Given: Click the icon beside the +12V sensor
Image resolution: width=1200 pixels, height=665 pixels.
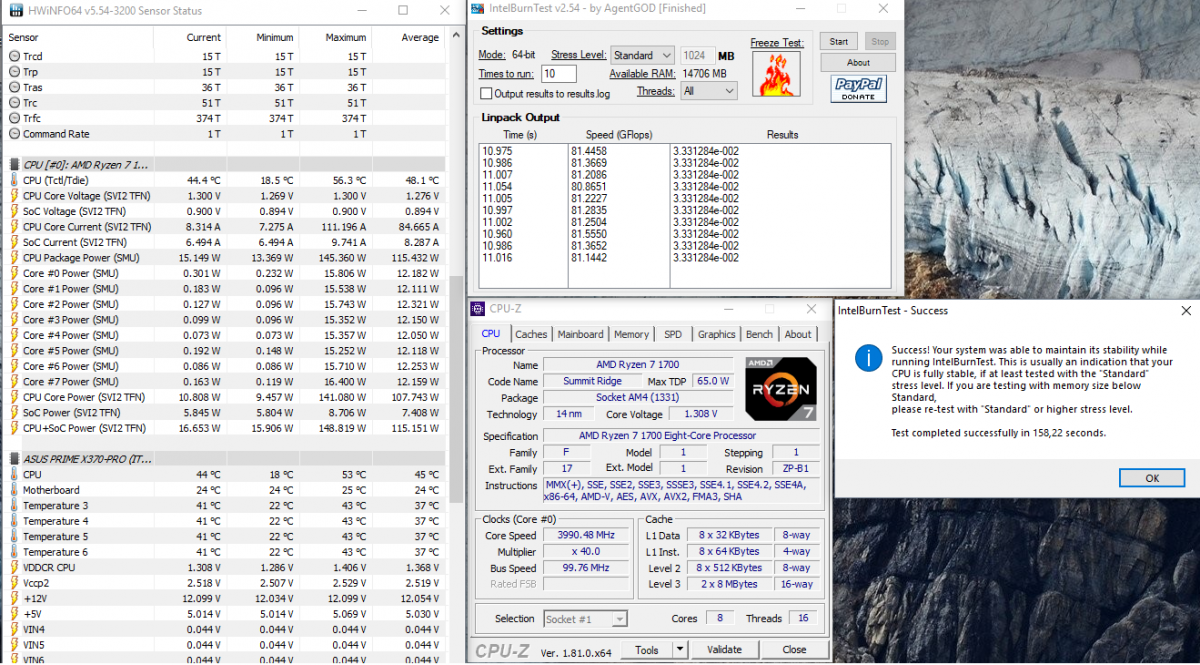Looking at the screenshot, I should [14, 598].
